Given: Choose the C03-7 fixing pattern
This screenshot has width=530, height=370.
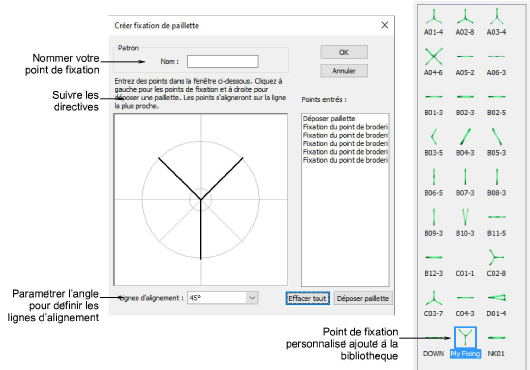Looking at the screenshot, I should (x=433, y=303).
